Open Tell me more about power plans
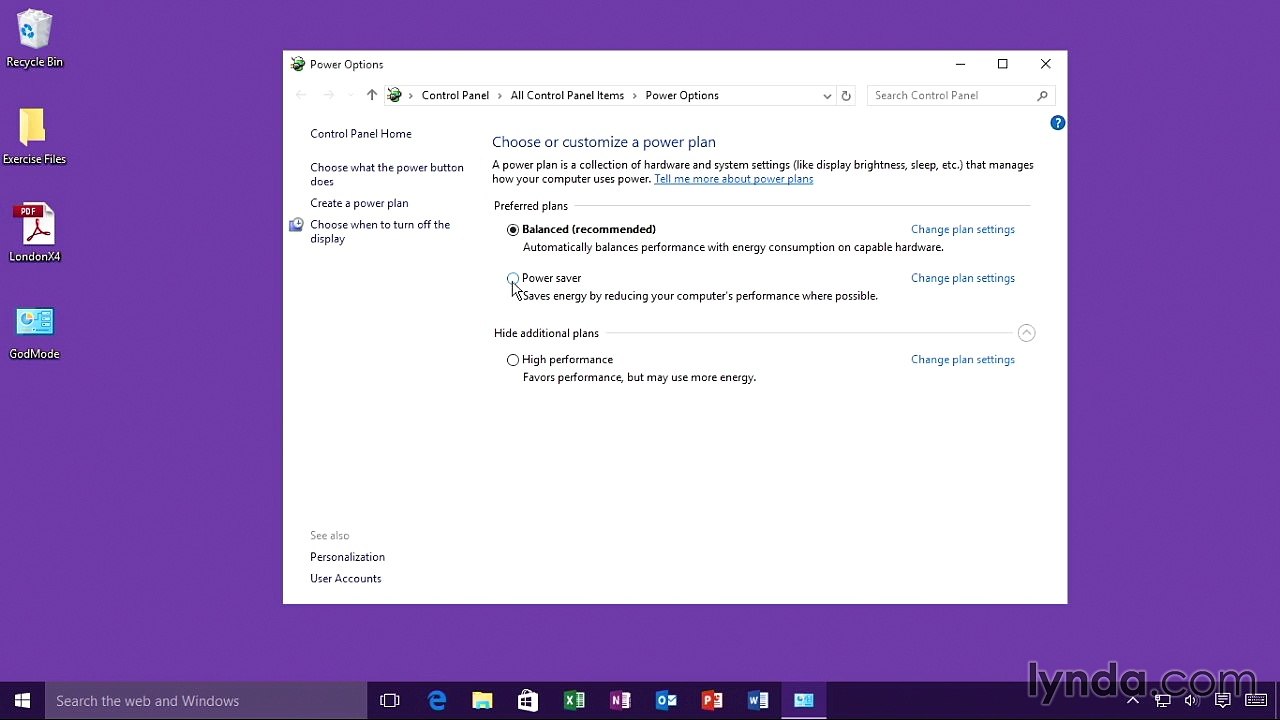Screen dimensions: 1280x720 [x=733, y=179]
